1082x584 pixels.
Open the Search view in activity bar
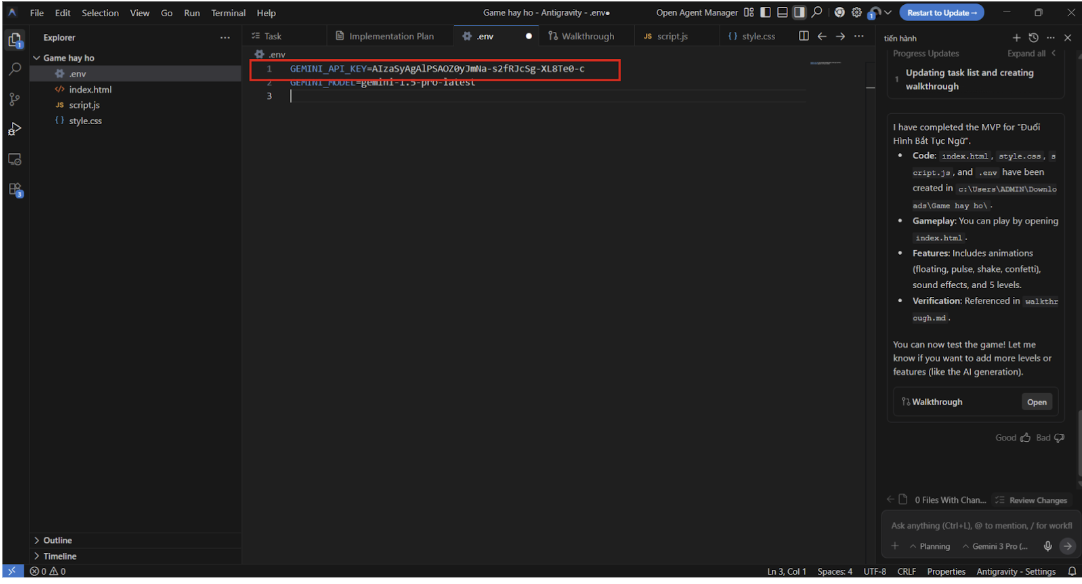click(x=15, y=70)
